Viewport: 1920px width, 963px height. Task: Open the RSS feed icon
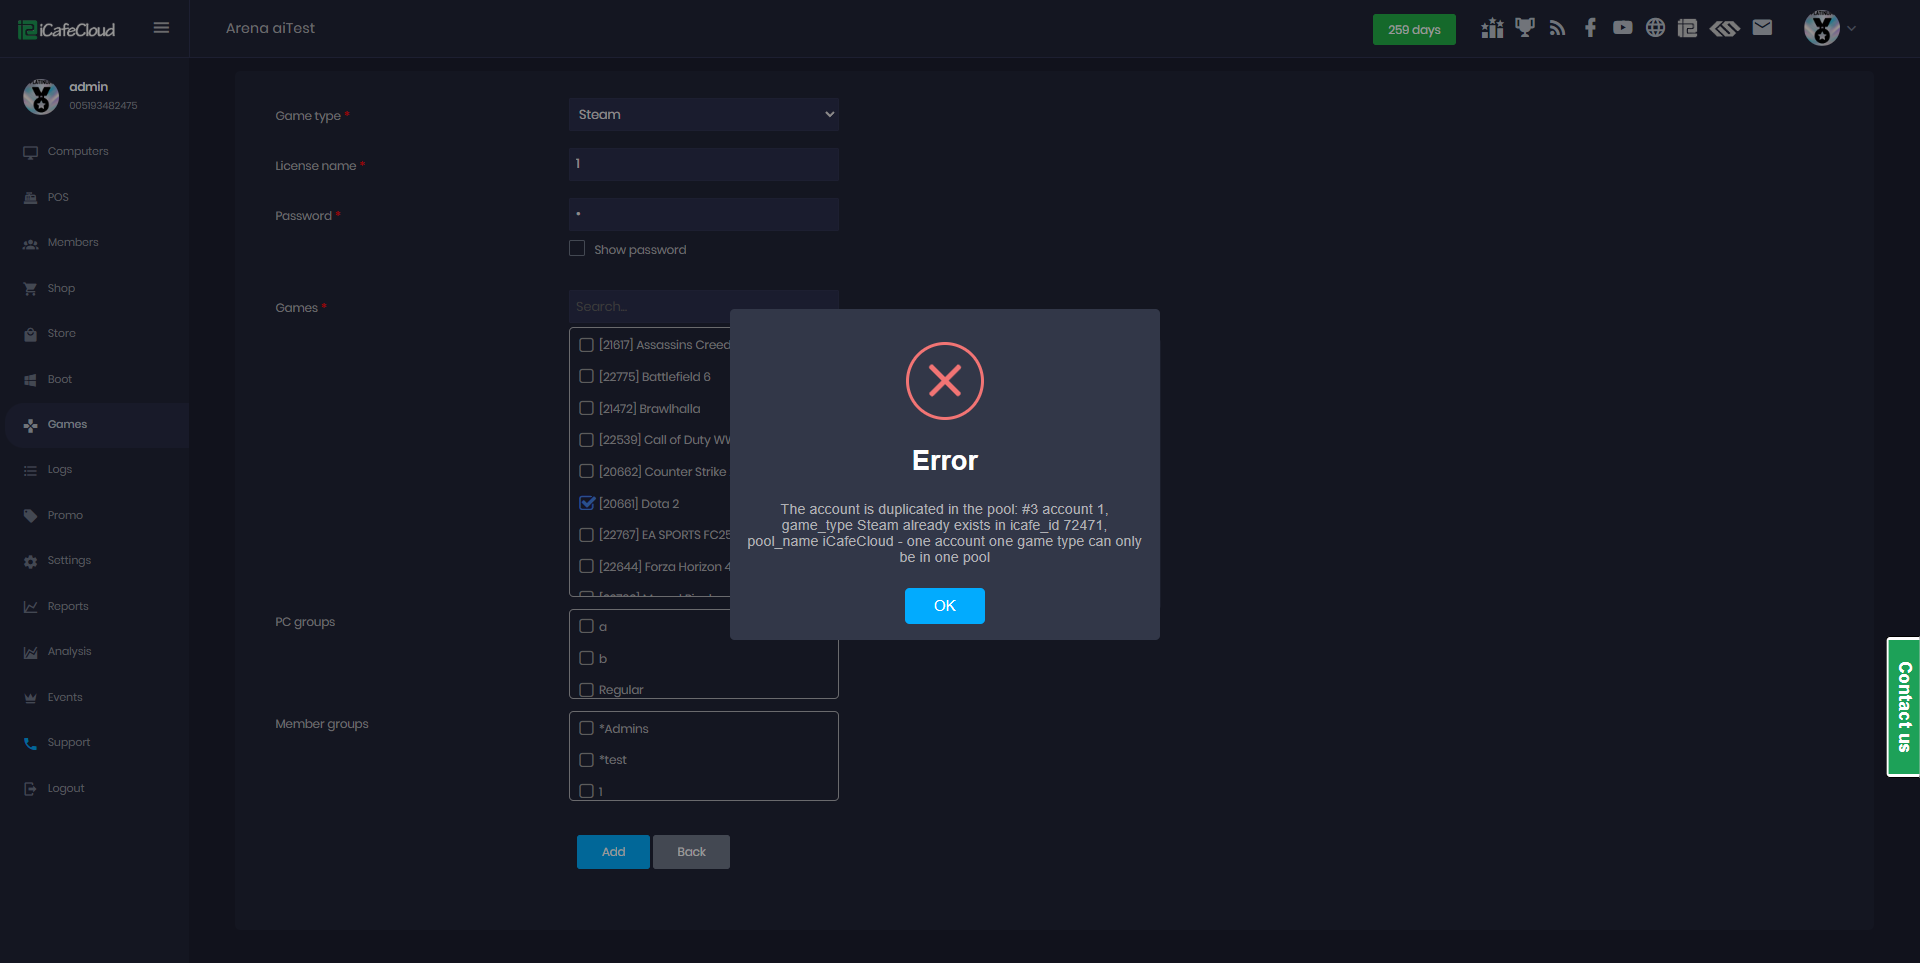pyautogui.click(x=1557, y=28)
